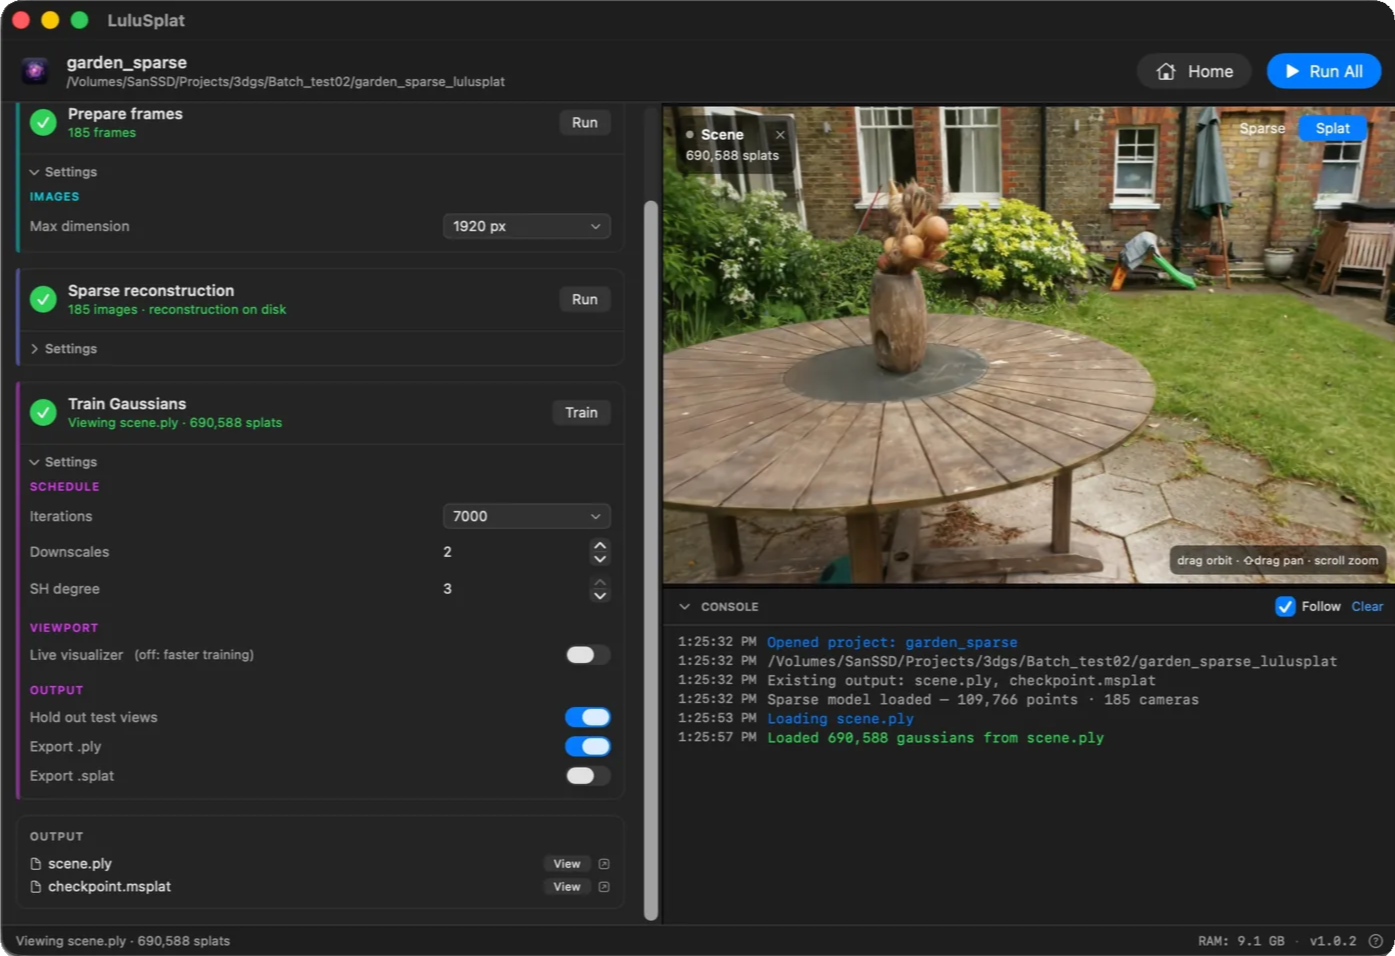Go to Home screen
The width and height of the screenshot is (1395, 956).
pos(1194,71)
